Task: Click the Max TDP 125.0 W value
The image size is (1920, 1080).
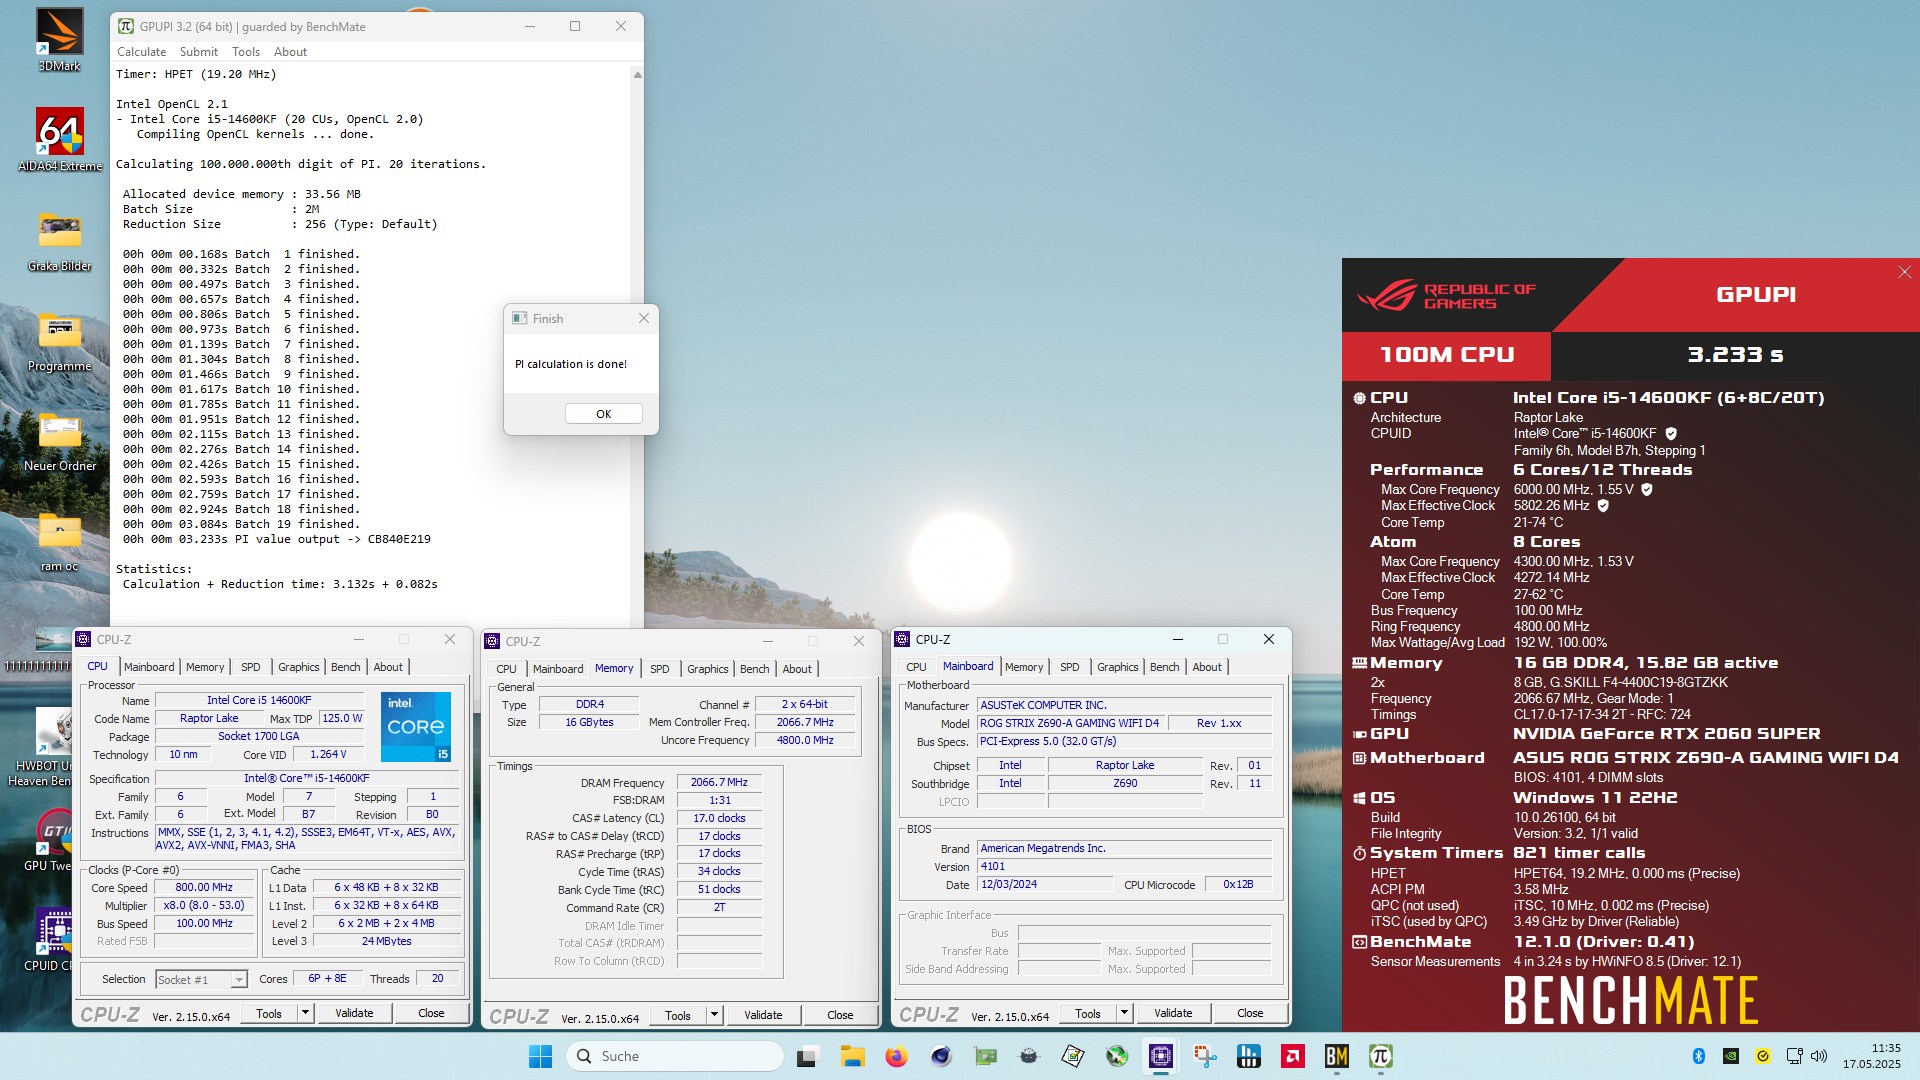Action: coord(342,719)
